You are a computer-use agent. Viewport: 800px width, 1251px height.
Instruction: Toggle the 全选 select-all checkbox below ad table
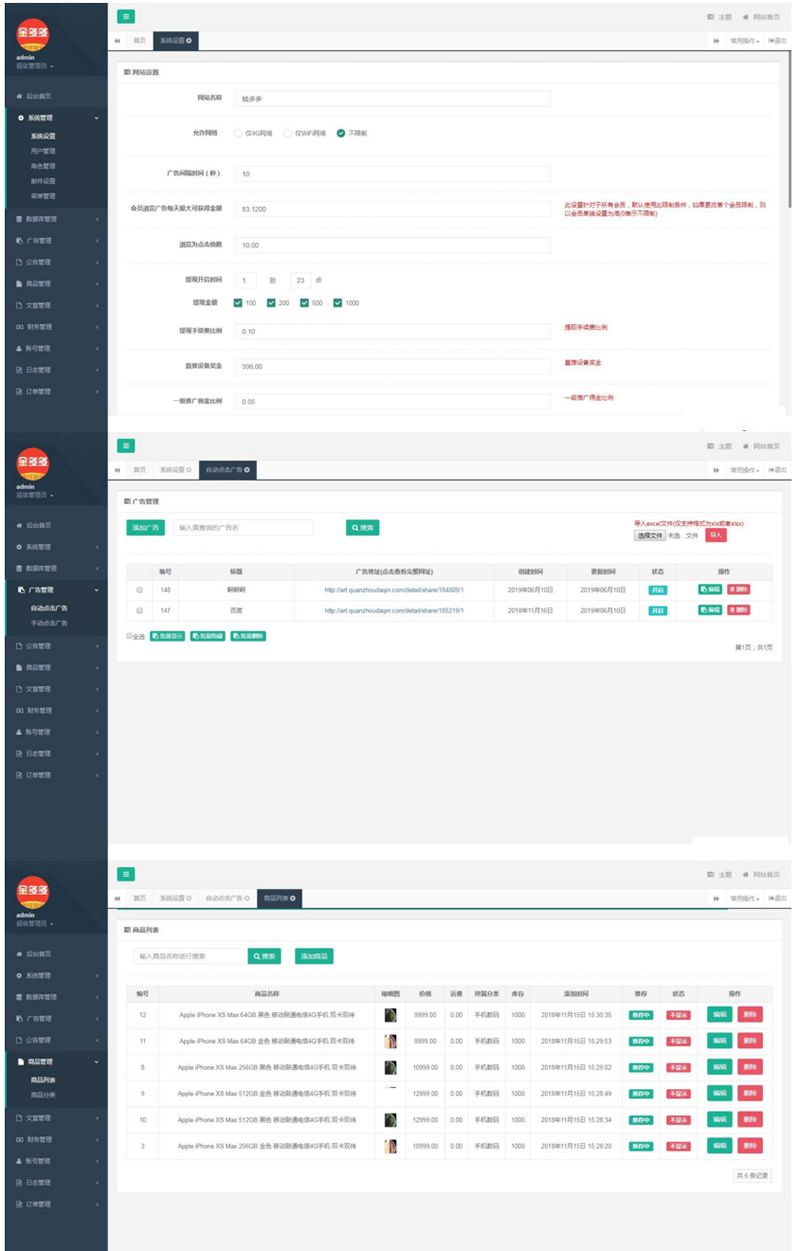pyautogui.click(x=130, y=636)
